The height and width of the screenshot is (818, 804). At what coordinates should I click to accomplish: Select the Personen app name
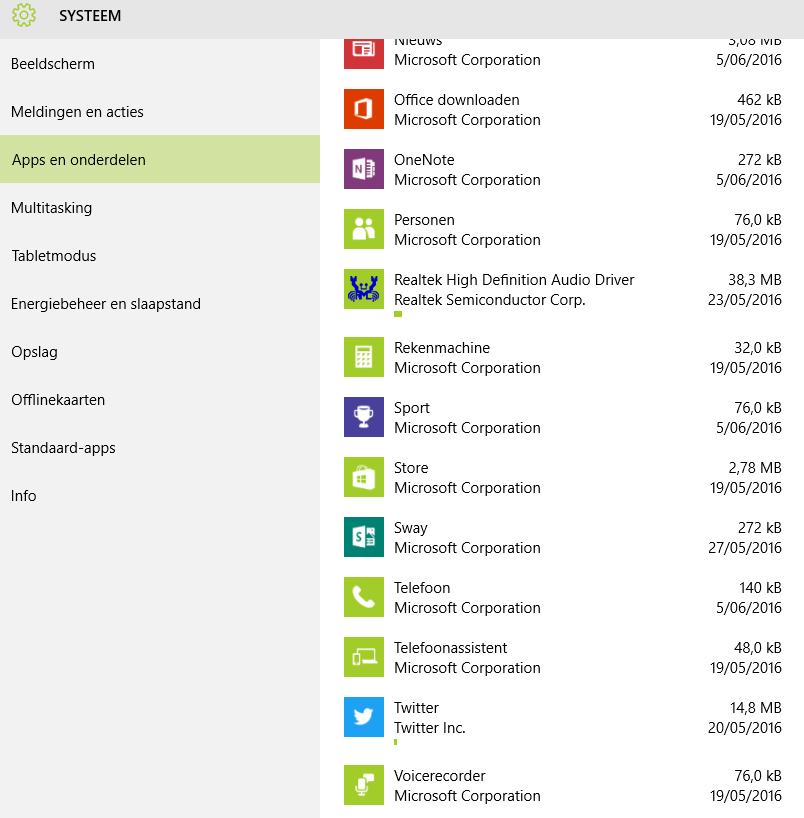point(424,220)
